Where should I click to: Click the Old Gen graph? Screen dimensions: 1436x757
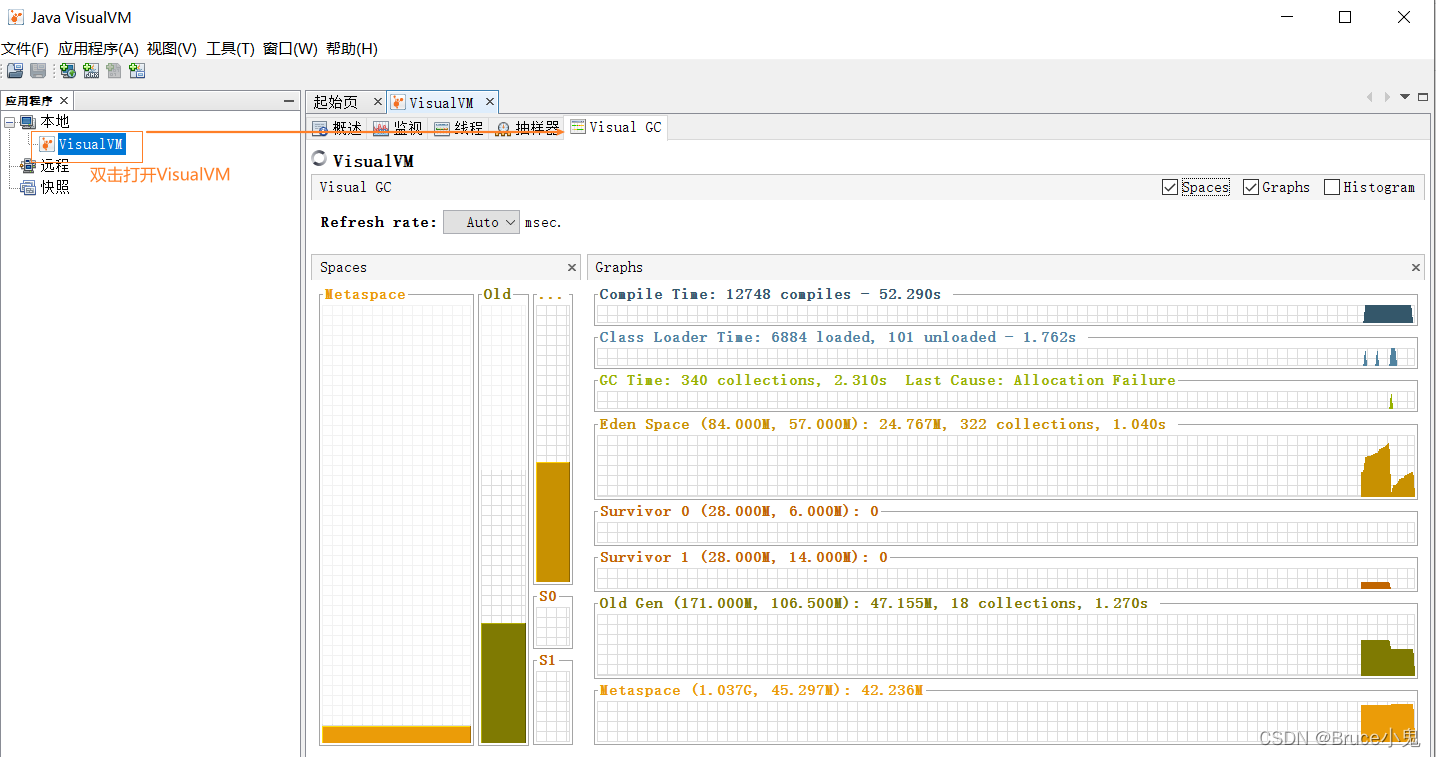coord(1005,644)
